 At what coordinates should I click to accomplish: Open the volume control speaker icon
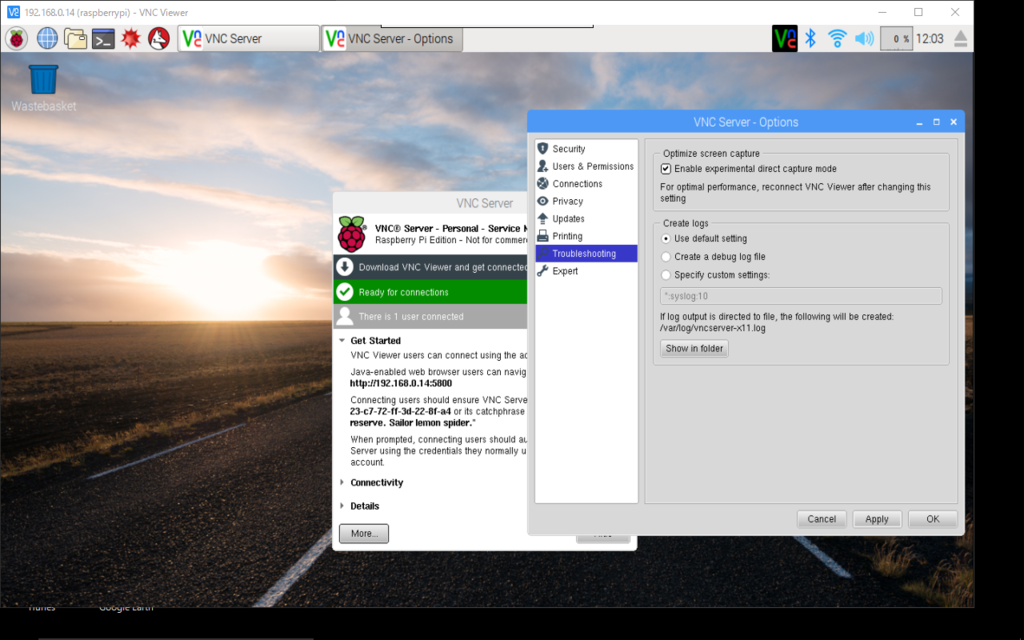click(864, 39)
